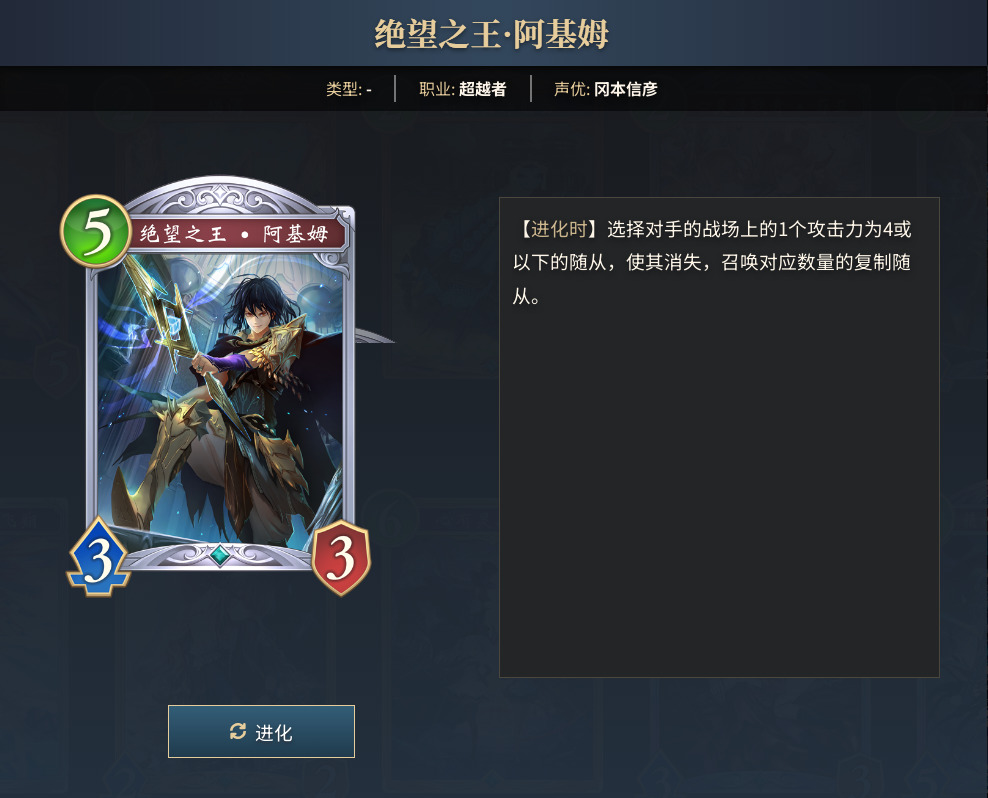Click the red name banner on the card
Image resolution: width=988 pixels, height=798 pixels.
coord(234,234)
